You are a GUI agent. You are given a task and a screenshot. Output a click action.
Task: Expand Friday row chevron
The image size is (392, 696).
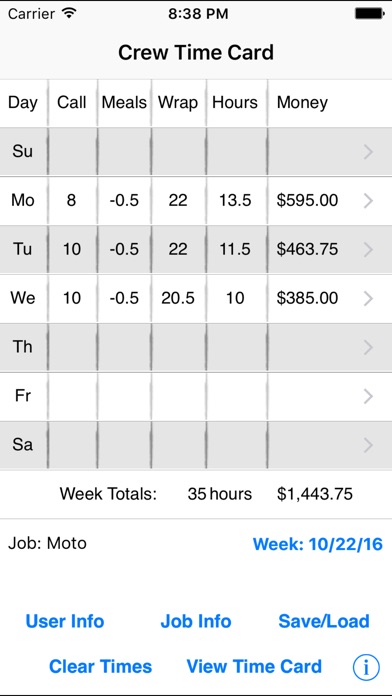click(x=368, y=396)
